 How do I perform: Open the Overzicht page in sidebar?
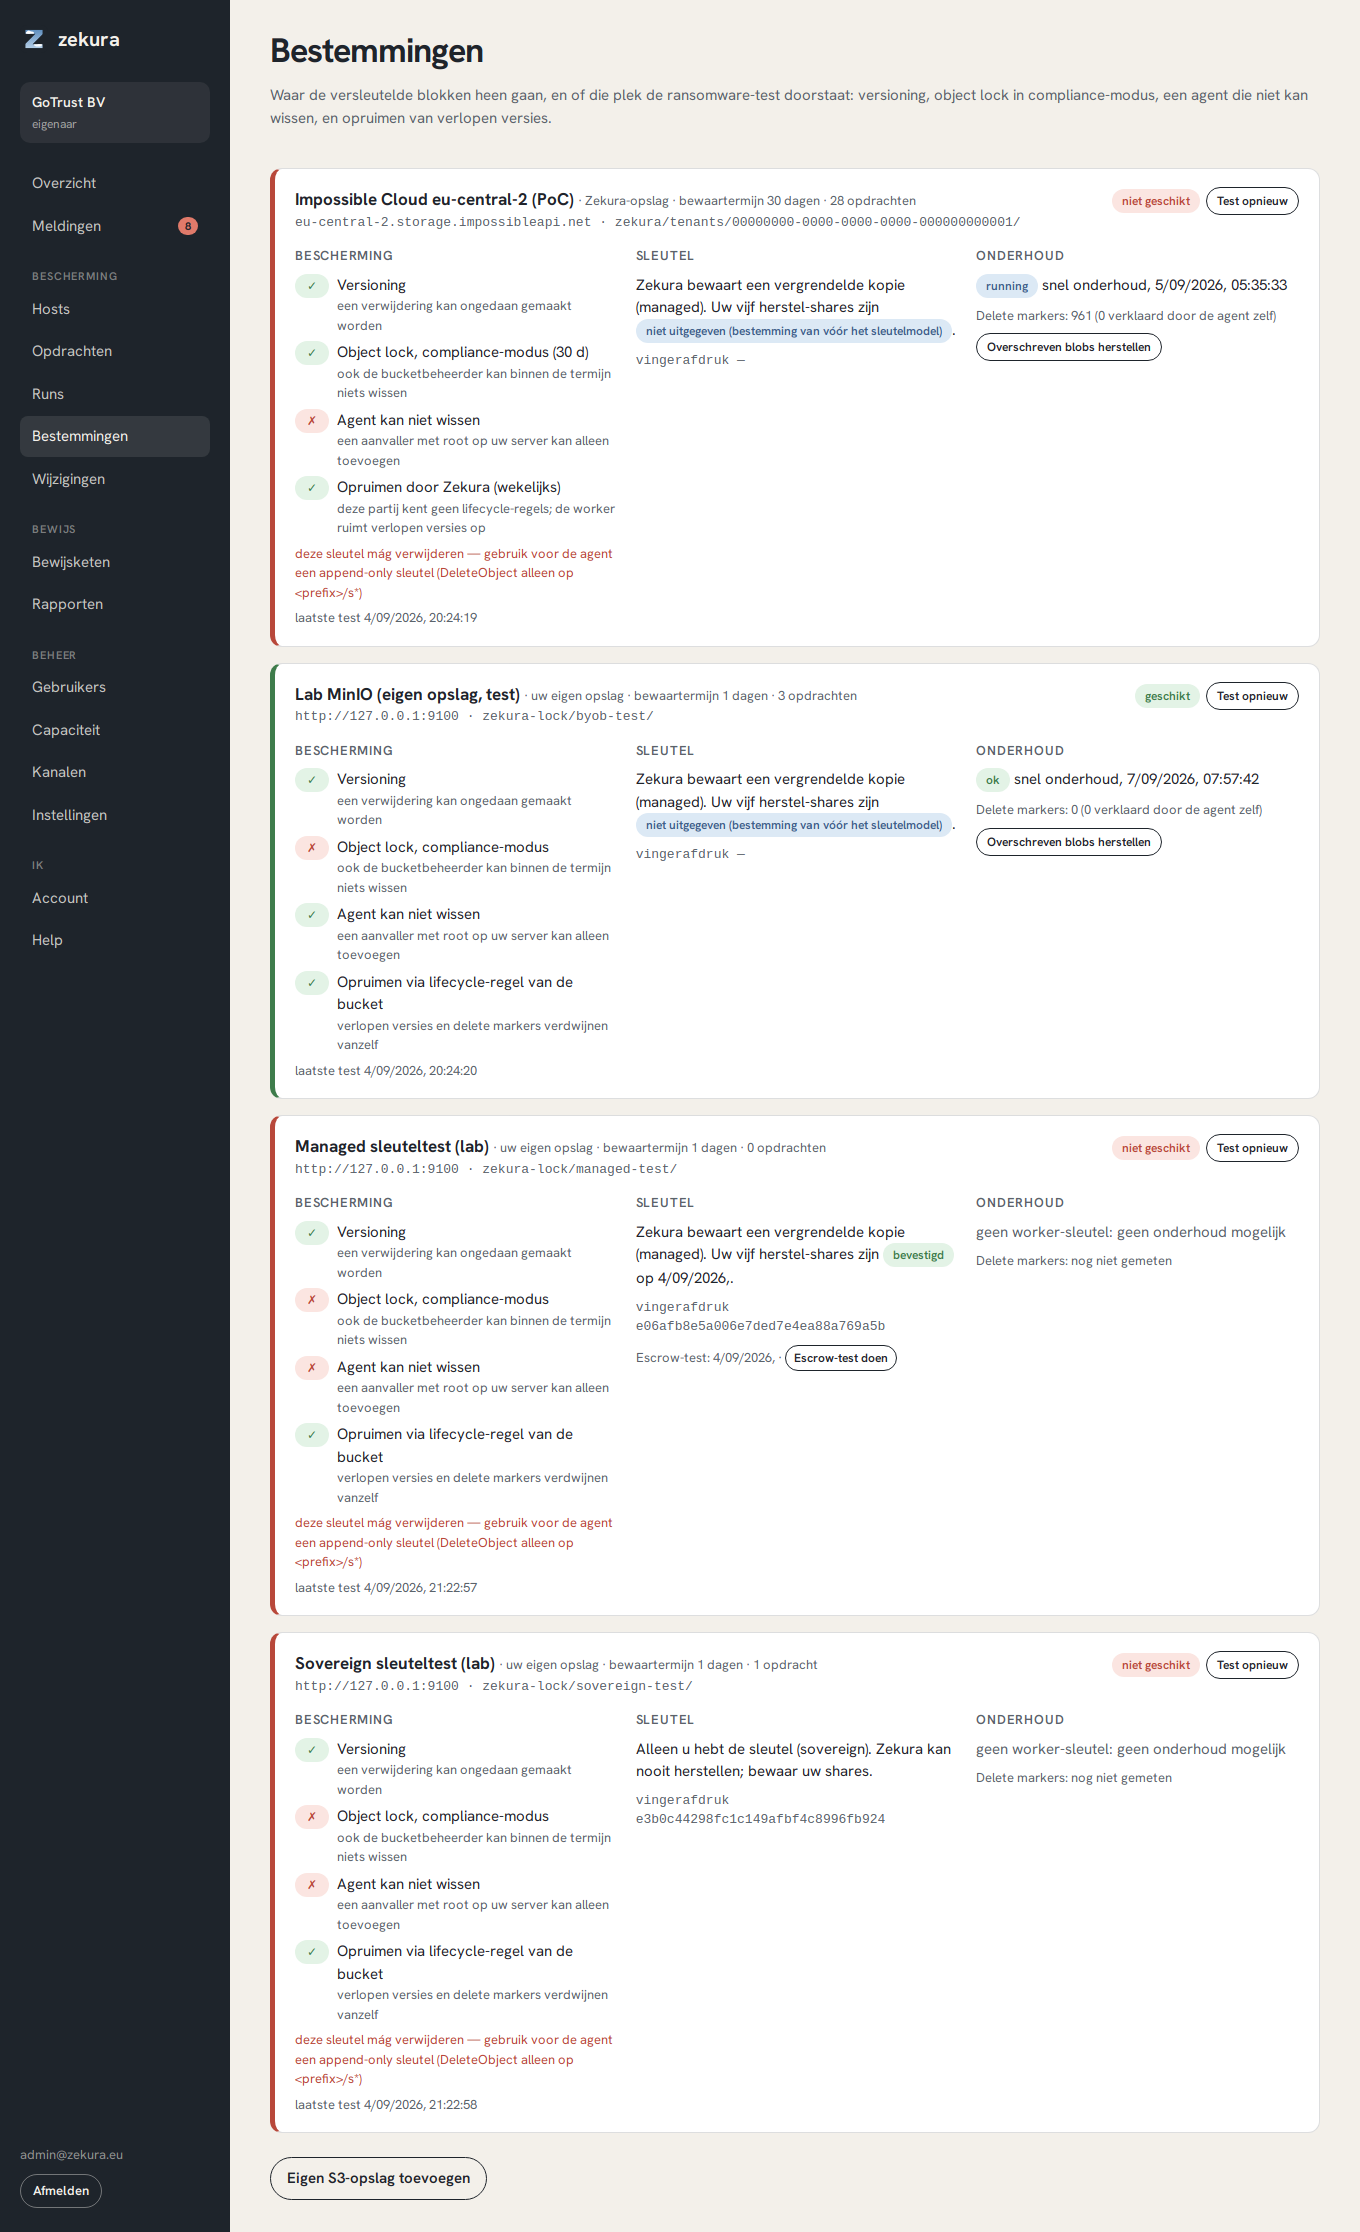(x=115, y=183)
